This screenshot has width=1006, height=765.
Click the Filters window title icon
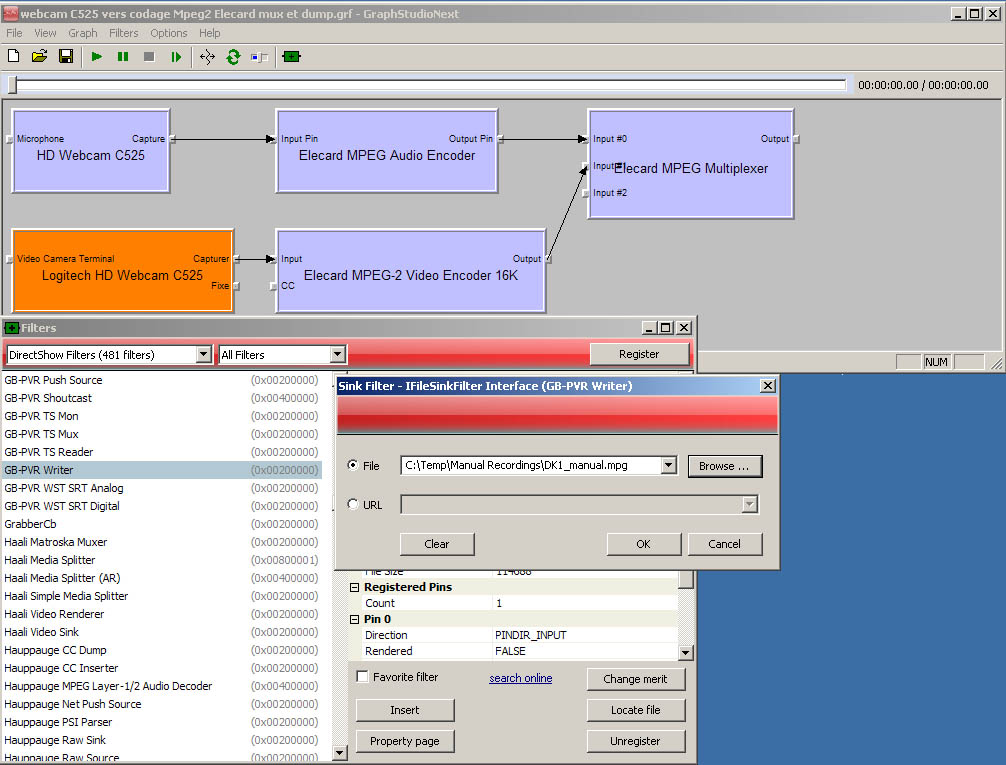[11, 328]
